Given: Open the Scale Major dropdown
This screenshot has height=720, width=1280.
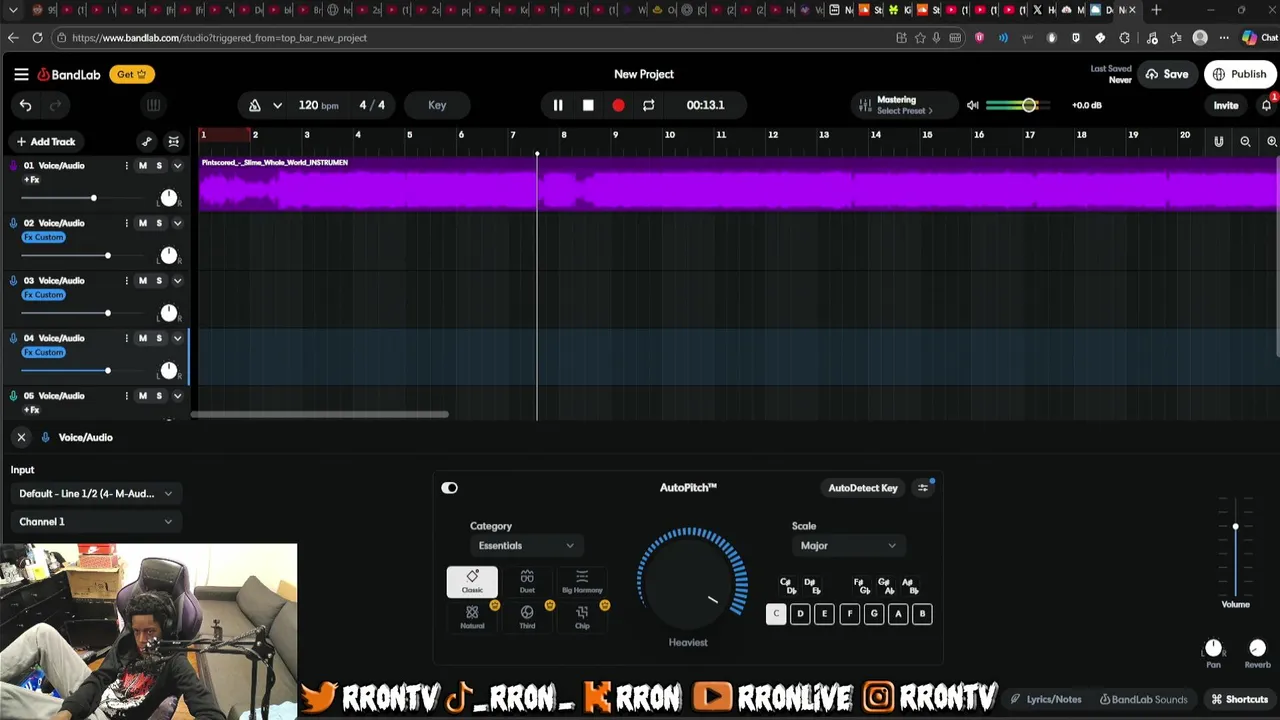Looking at the screenshot, I should [848, 546].
